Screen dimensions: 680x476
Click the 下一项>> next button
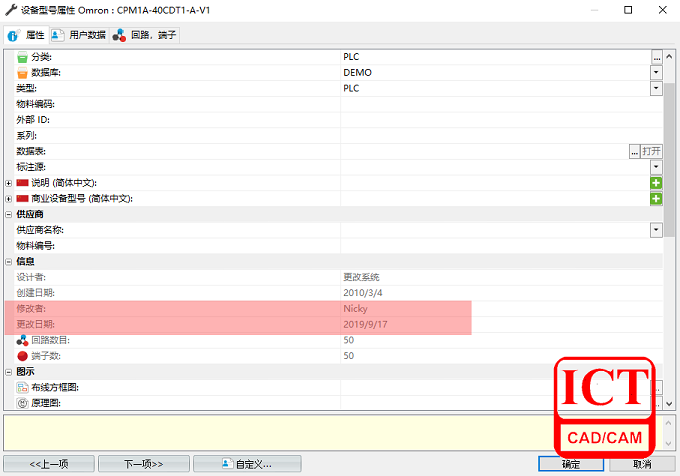[x=144, y=464]
